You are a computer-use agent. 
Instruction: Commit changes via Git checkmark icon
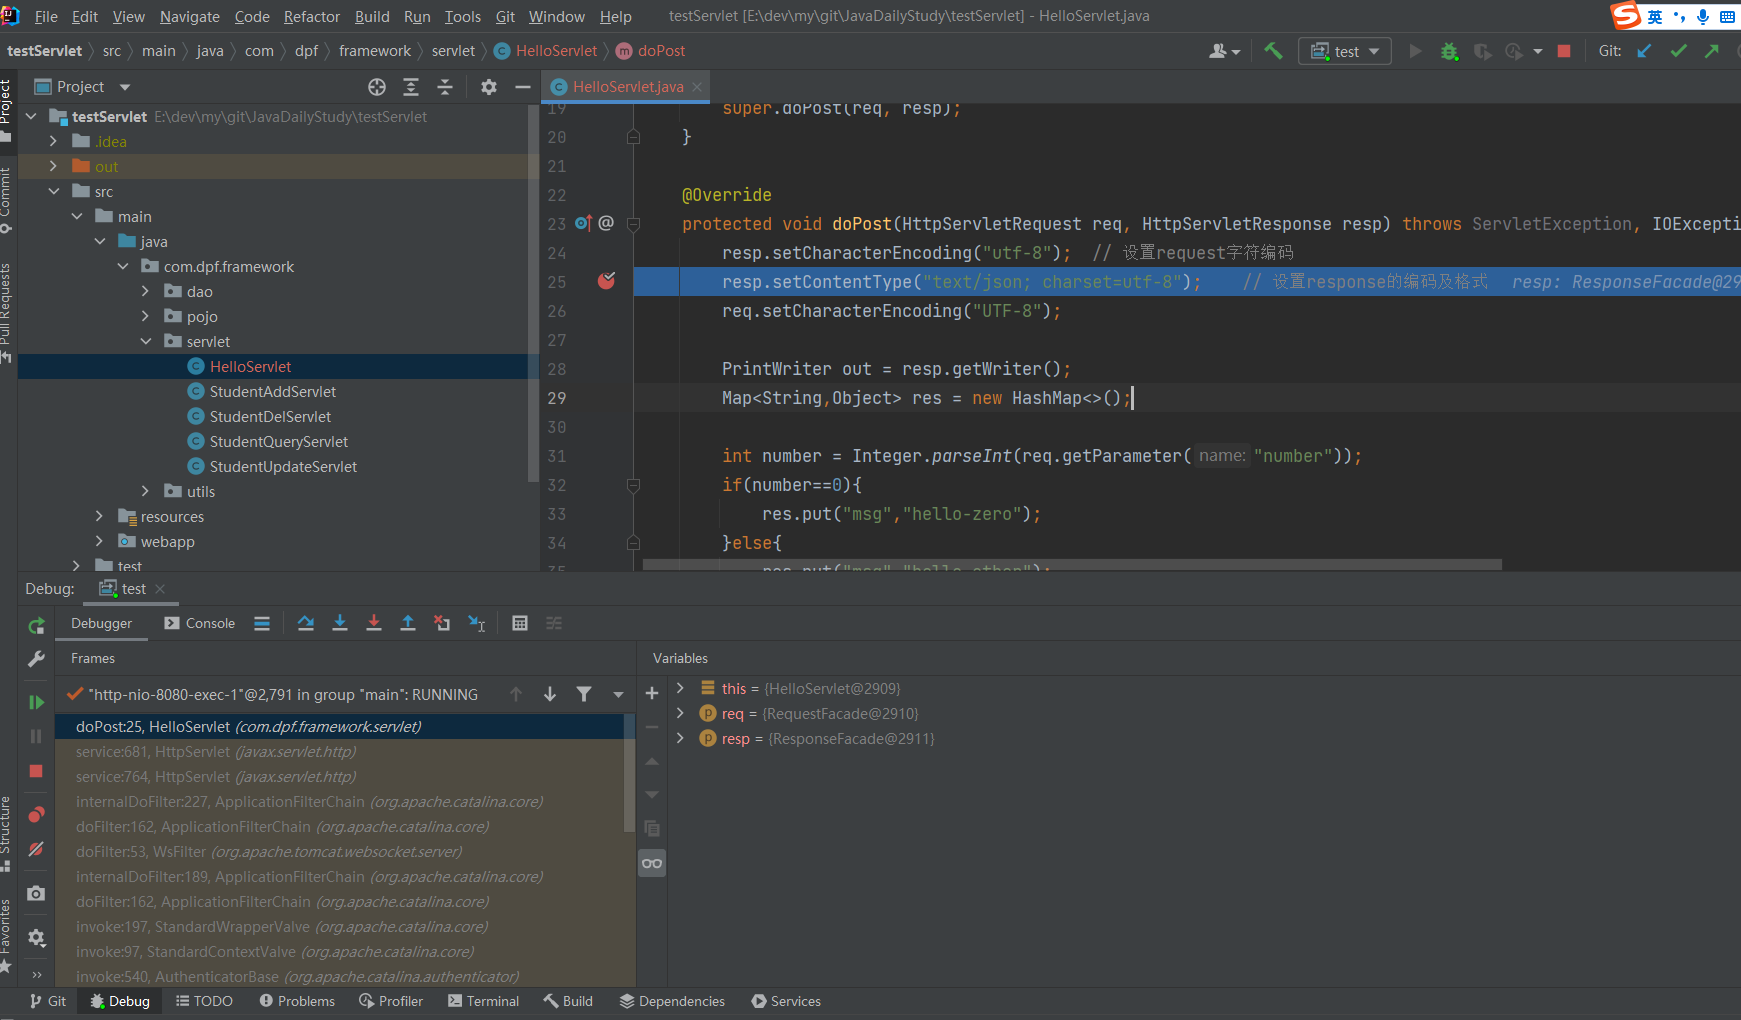[x=1678, y=50]
